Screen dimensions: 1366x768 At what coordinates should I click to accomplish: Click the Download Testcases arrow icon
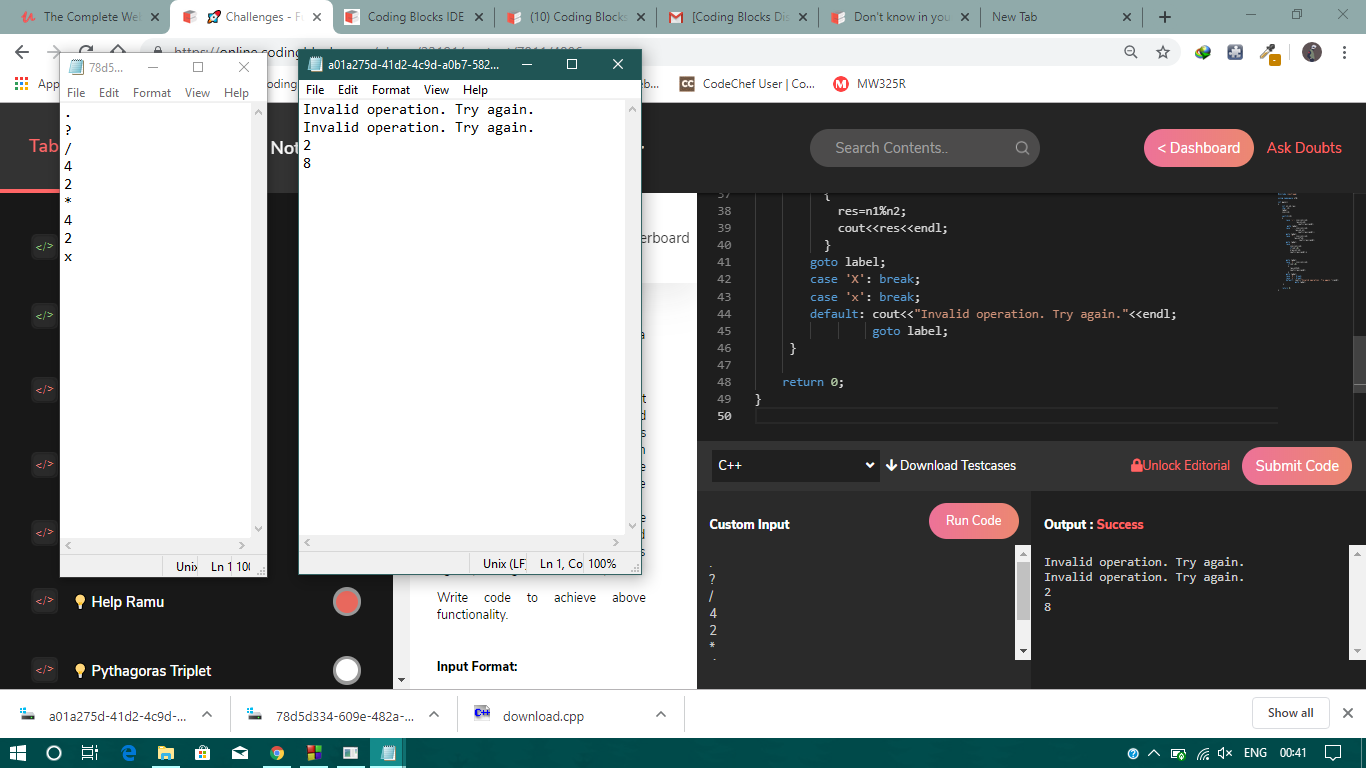tap(891, 465)
